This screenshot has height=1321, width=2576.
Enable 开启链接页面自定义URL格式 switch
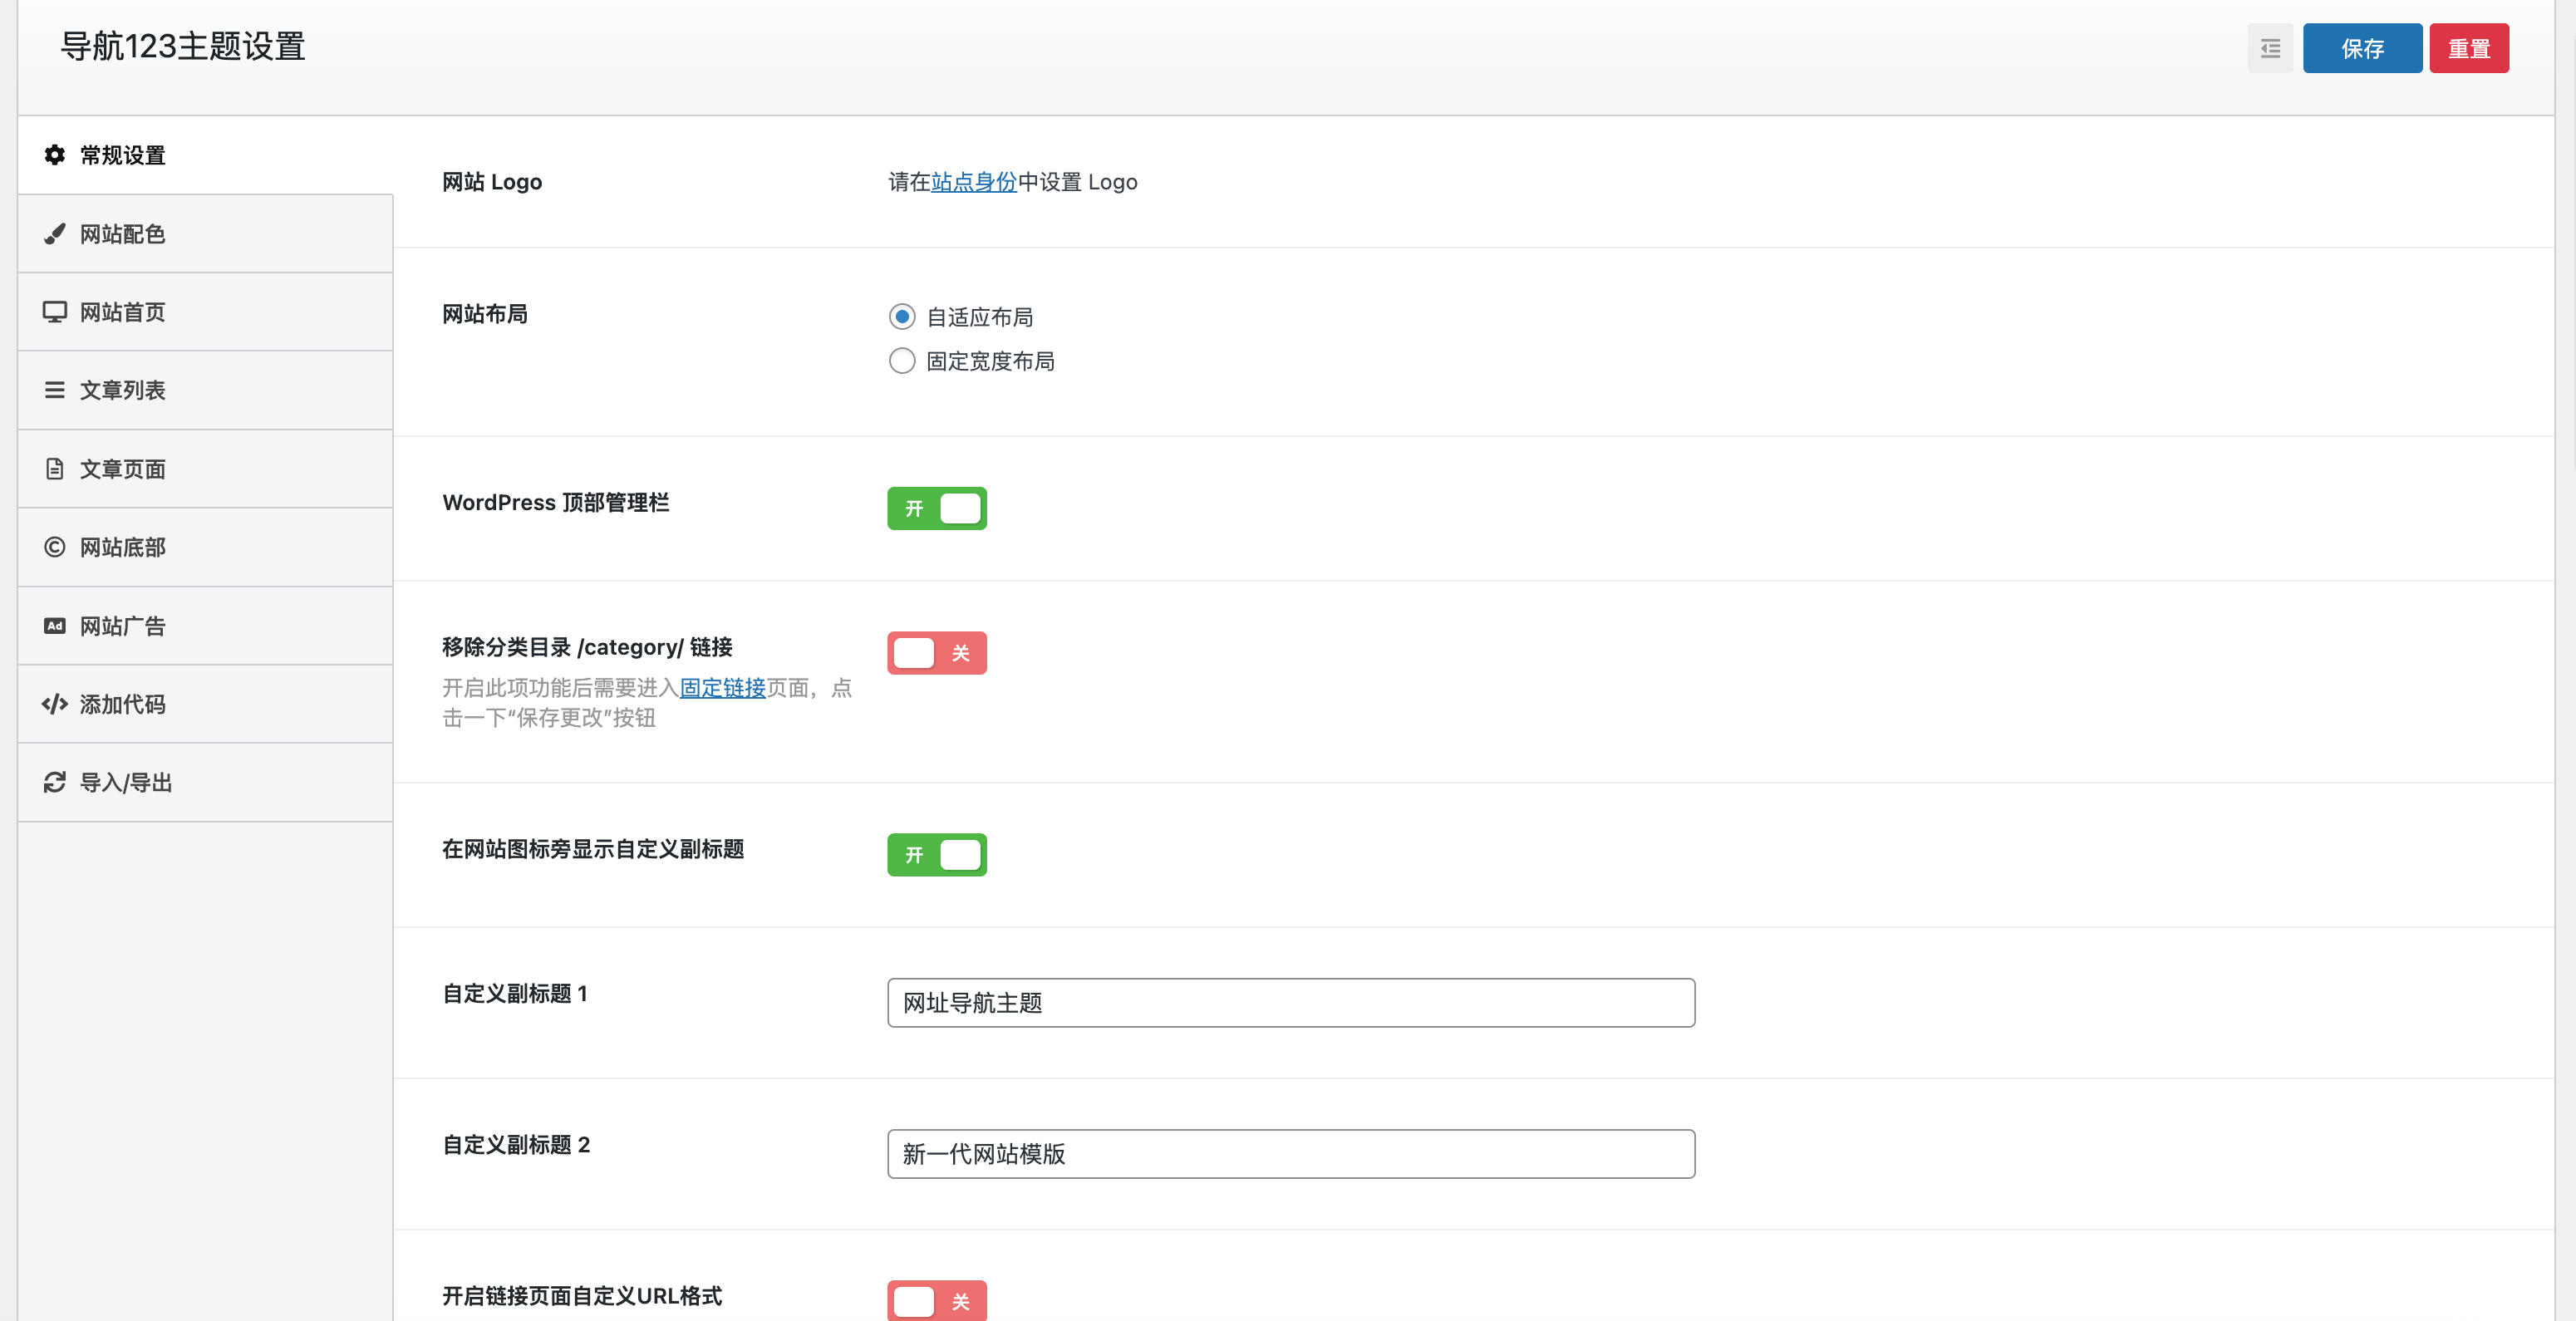(x=937, y=1301)
